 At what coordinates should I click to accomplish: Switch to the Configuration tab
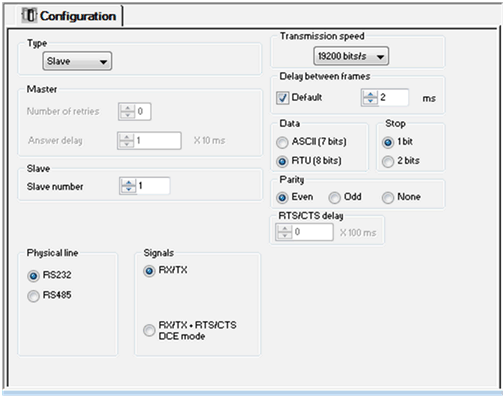(69, 16)
